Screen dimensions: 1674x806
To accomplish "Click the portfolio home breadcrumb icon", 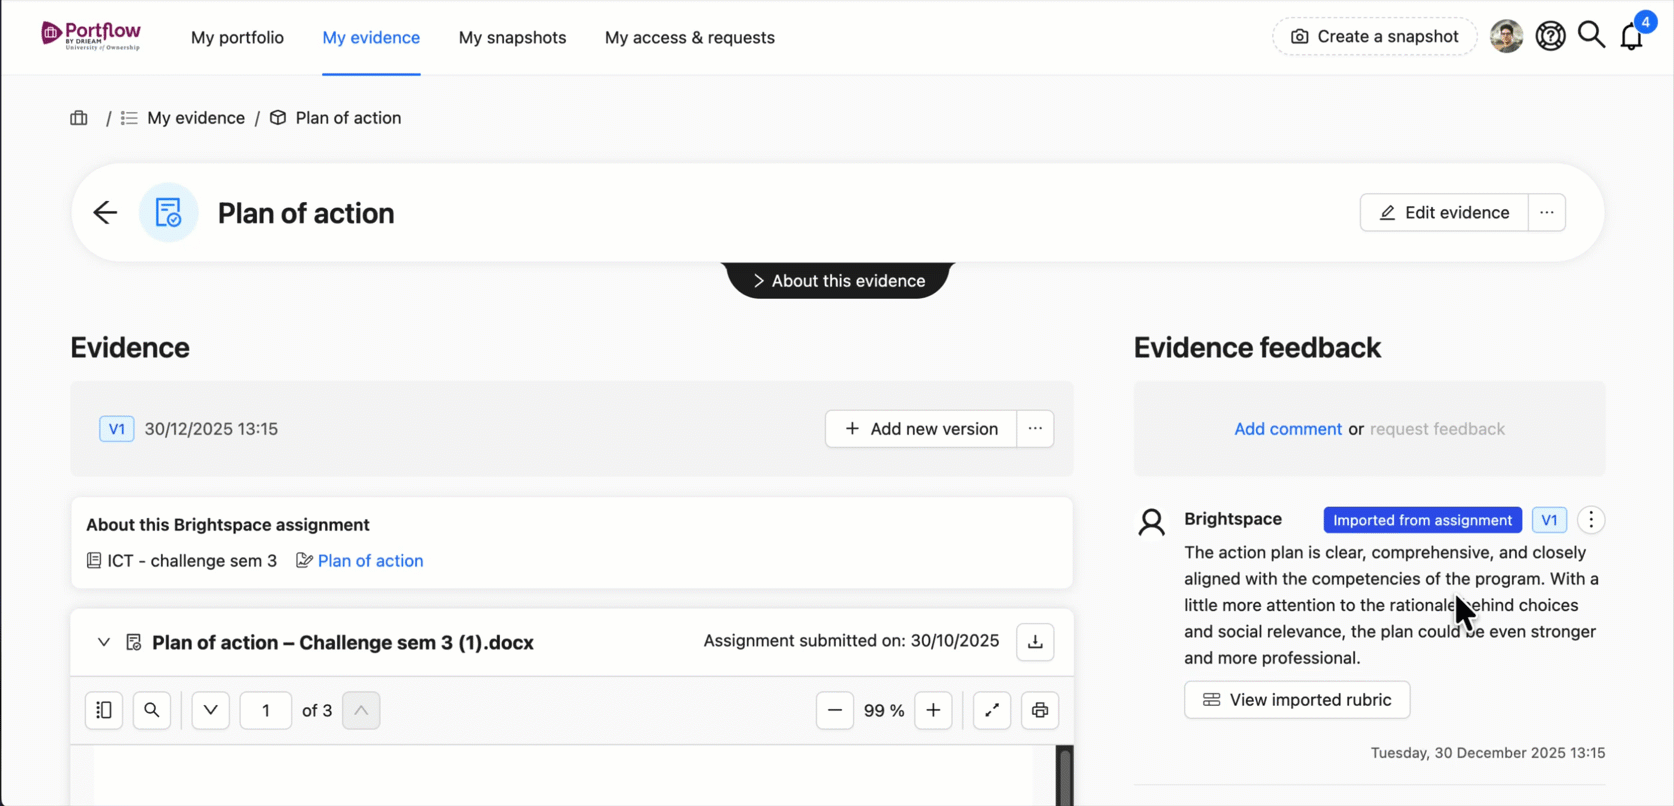I will click(79, 118).
